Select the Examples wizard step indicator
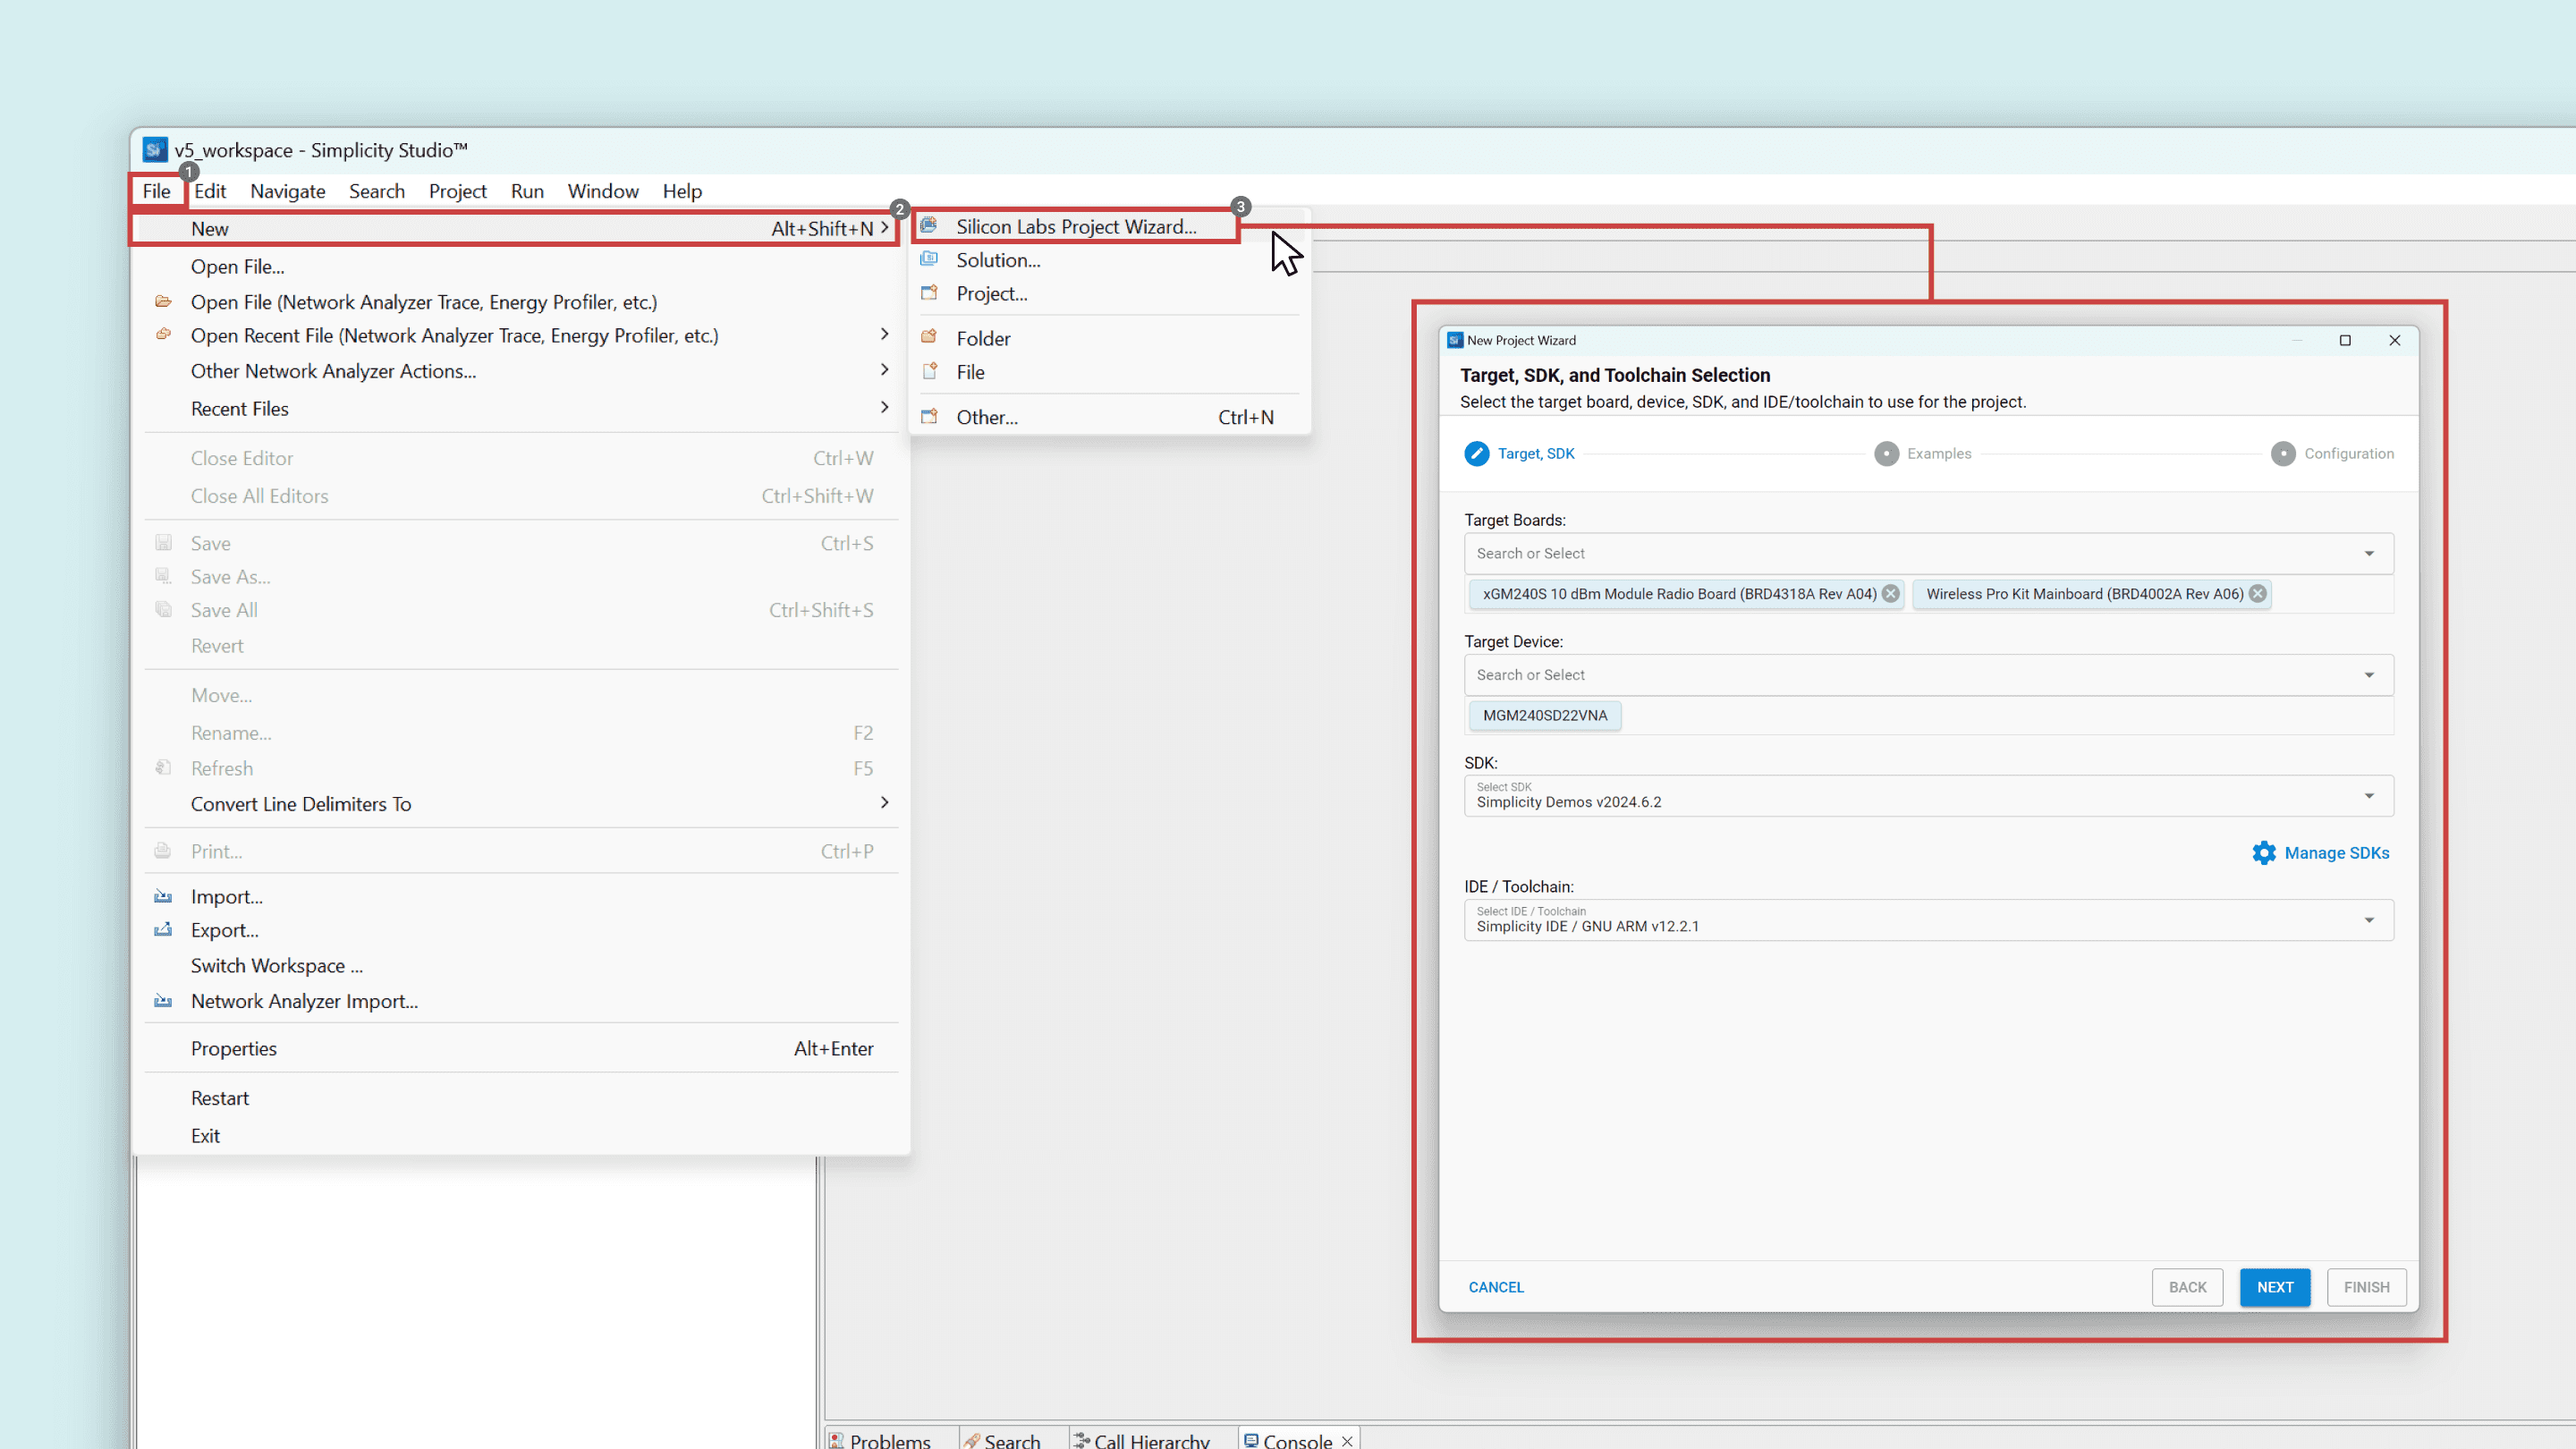Screen dimensions: 2576x1449 [1886, 454]
